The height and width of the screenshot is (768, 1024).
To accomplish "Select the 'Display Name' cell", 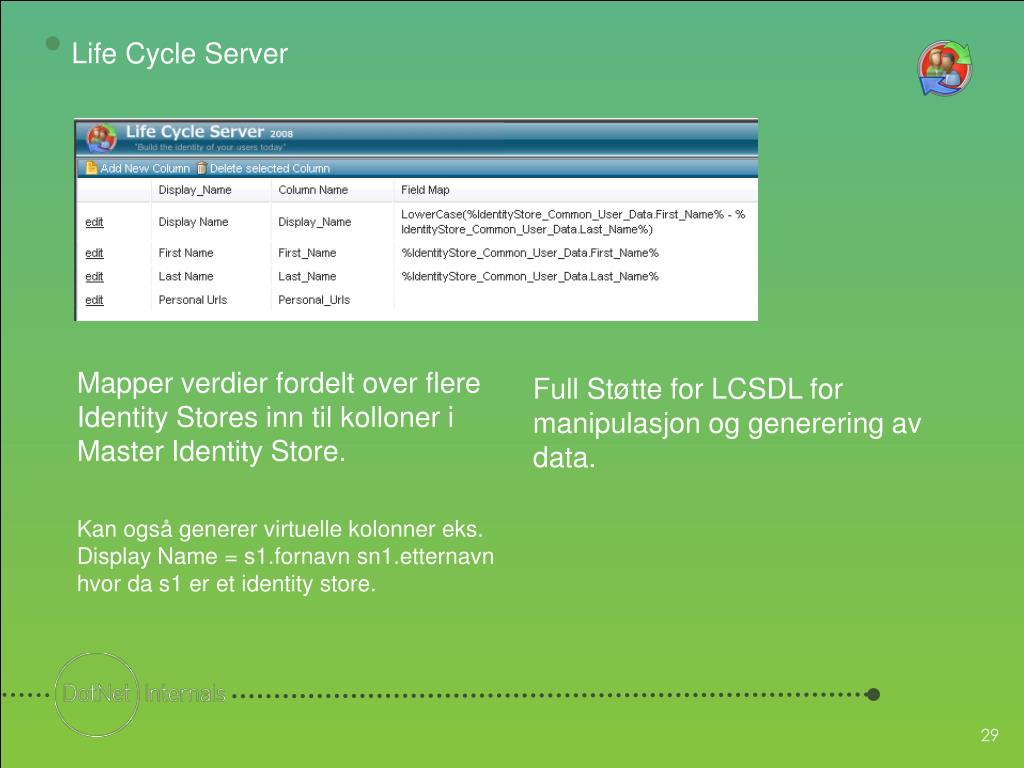I will pyautogui.click(x=193, y=222).
